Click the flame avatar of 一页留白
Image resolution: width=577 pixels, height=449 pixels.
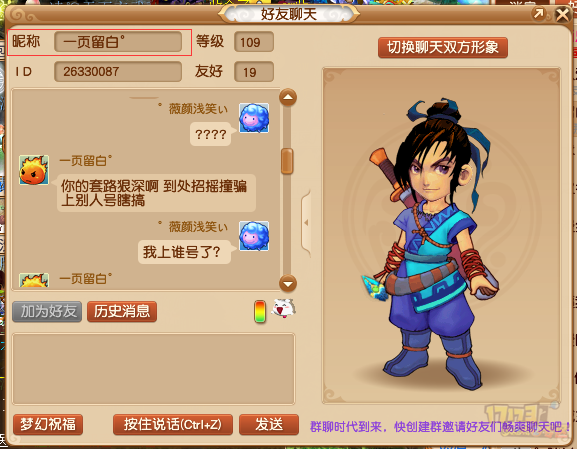[34, 170]
